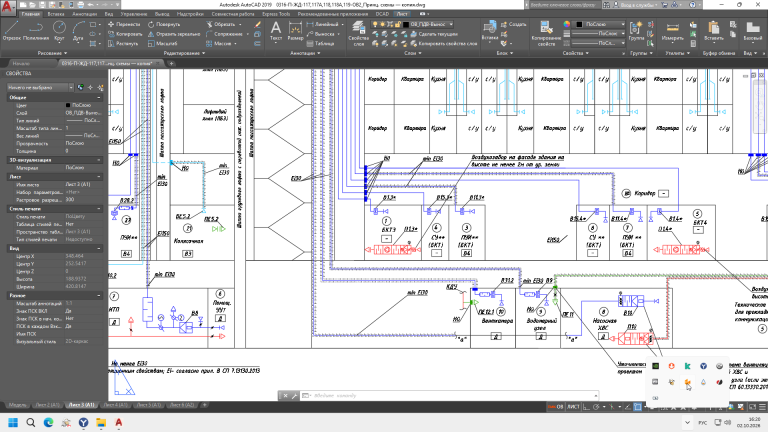768x432 pixels.
Task: Open the layer dropdown ОВ_ПДВ-Вынос
Action: [x=412, y=24]
